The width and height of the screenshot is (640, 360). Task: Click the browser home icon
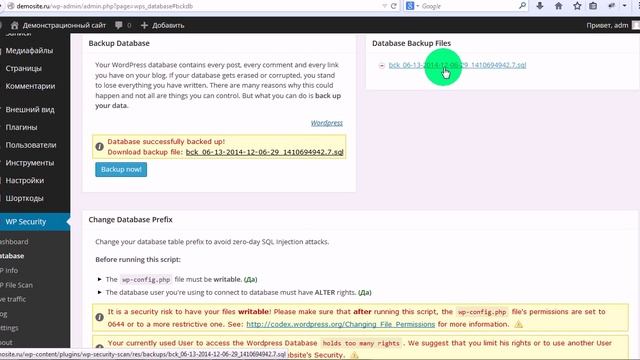tap(558, 6)
